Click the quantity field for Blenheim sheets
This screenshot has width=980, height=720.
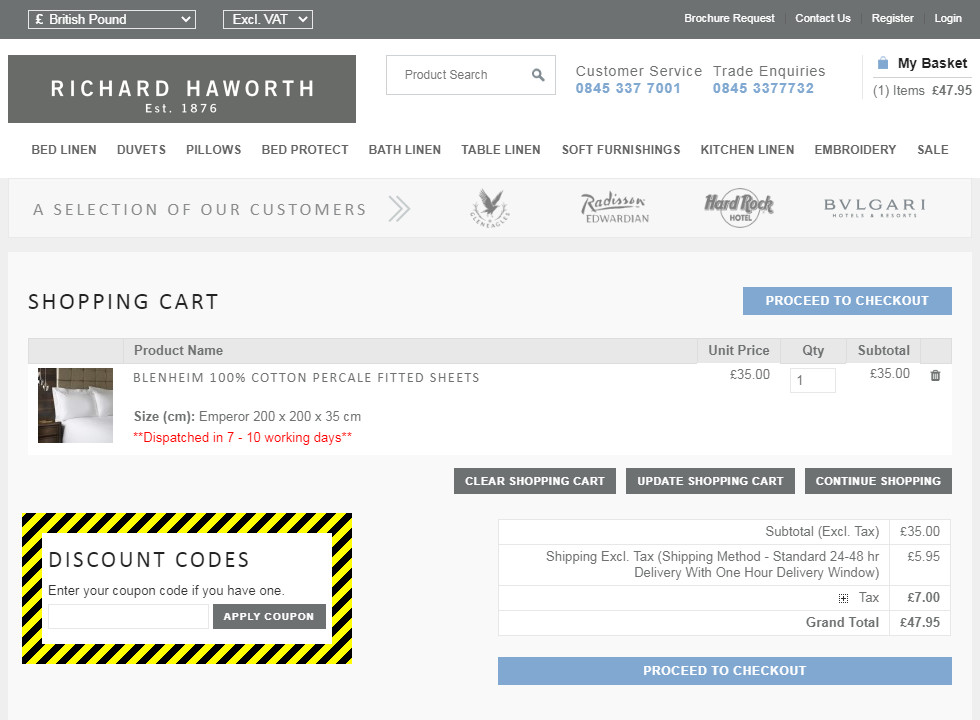(x=812, y=380)
